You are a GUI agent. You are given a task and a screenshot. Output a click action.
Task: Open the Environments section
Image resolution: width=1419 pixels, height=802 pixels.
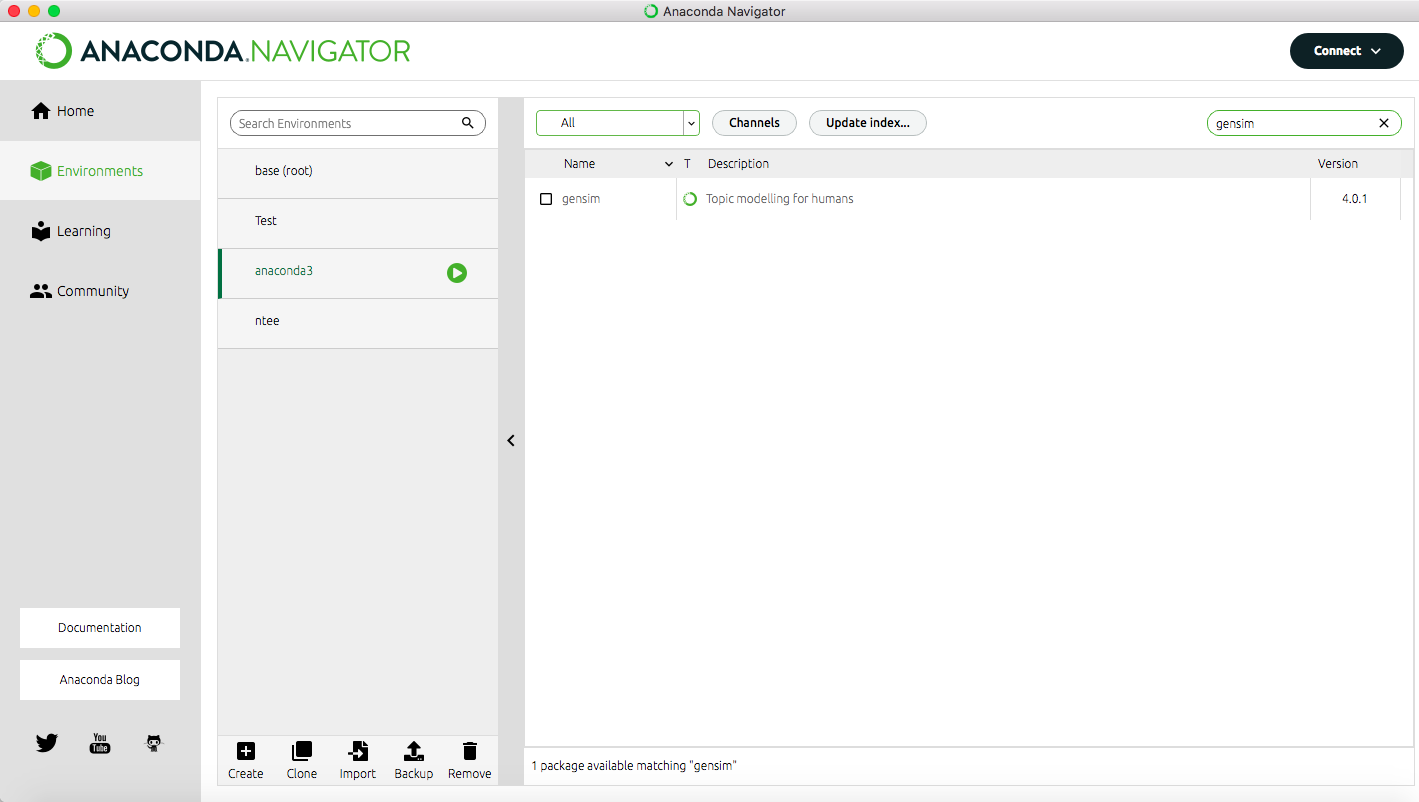coord(100,171)
